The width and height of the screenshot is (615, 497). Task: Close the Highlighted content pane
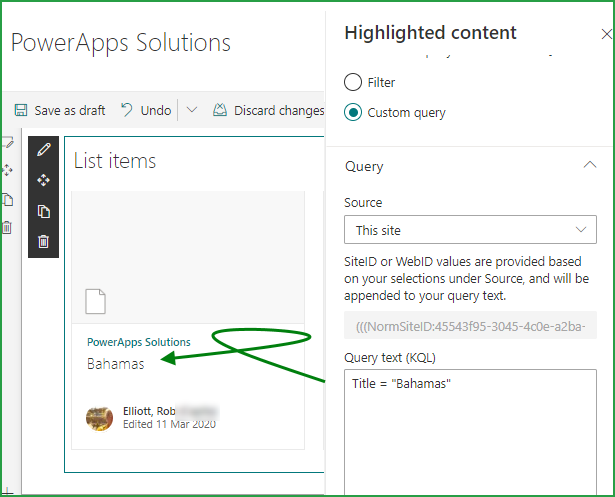click(x=606, y=34)
